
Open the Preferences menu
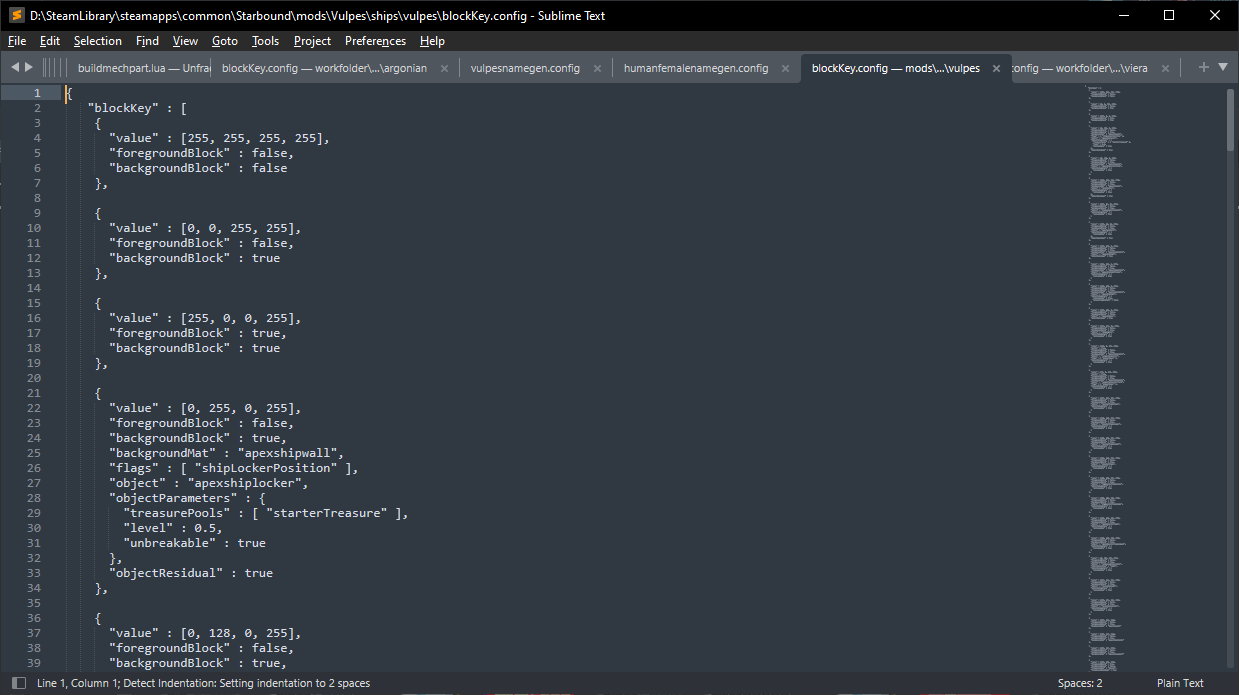375,41
